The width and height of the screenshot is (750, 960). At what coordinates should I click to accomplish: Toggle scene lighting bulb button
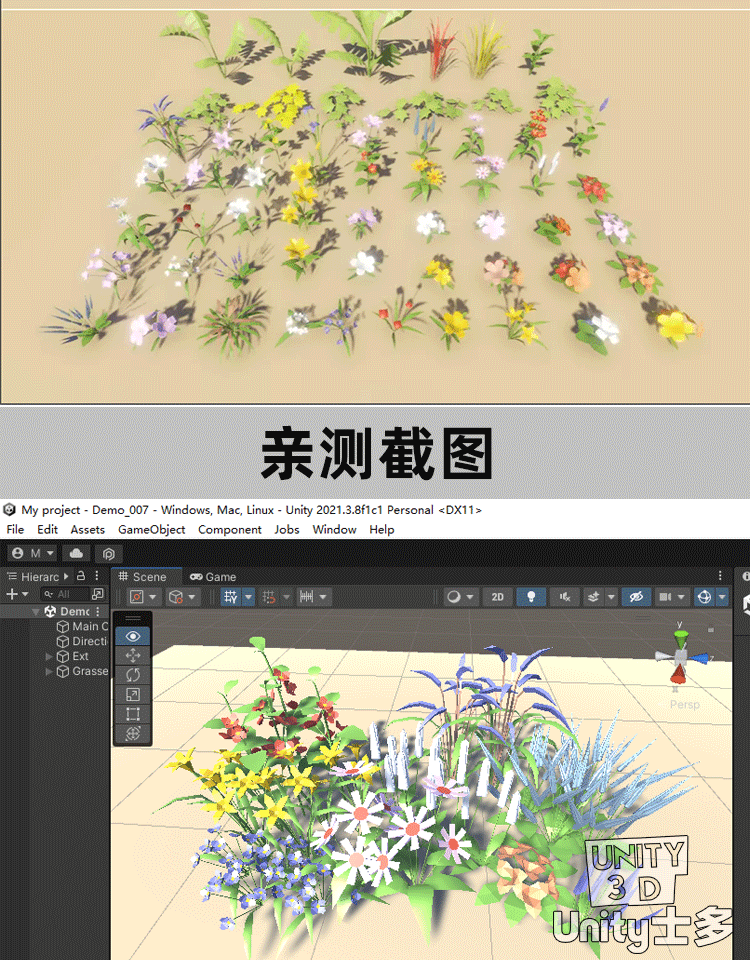[531, 597]
